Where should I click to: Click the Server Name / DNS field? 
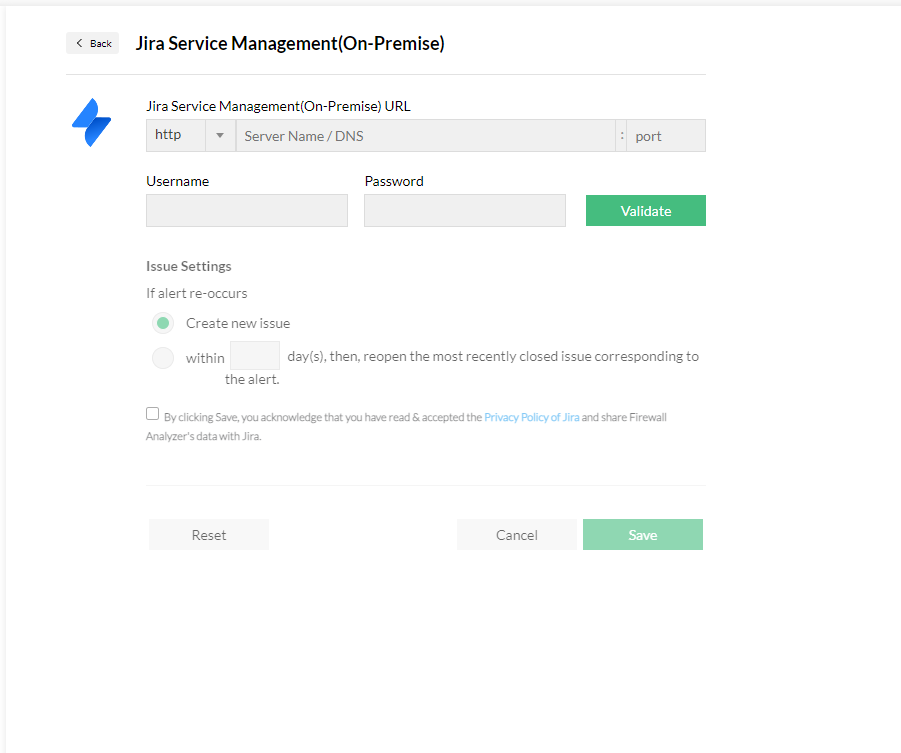(425, 136)
